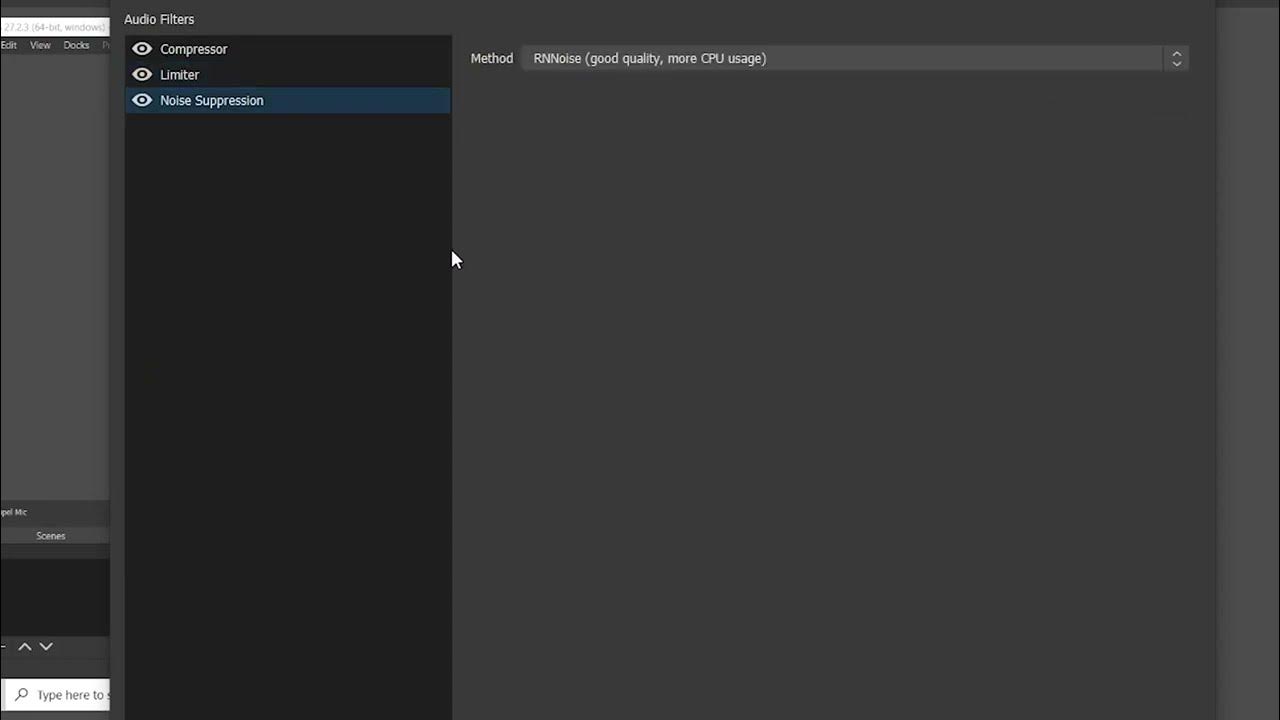Move scene up with the up arrow
The height and width of the screenshot is (720, 1280).
coord(25,647)
